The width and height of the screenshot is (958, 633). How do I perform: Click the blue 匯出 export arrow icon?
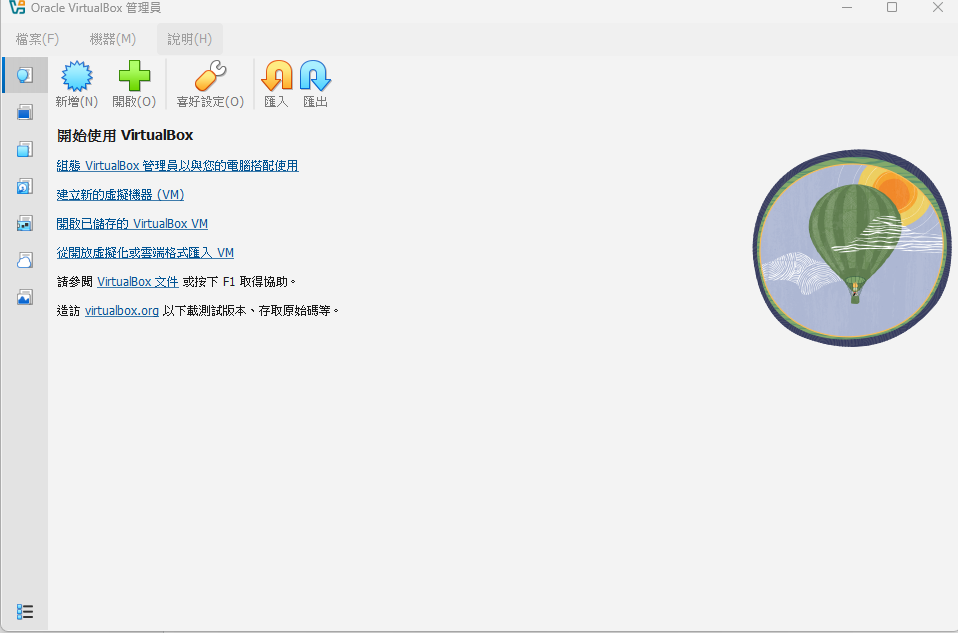pos(315,76)
